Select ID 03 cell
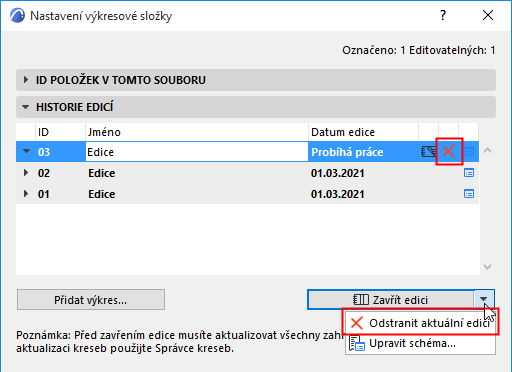 (44, 152)
